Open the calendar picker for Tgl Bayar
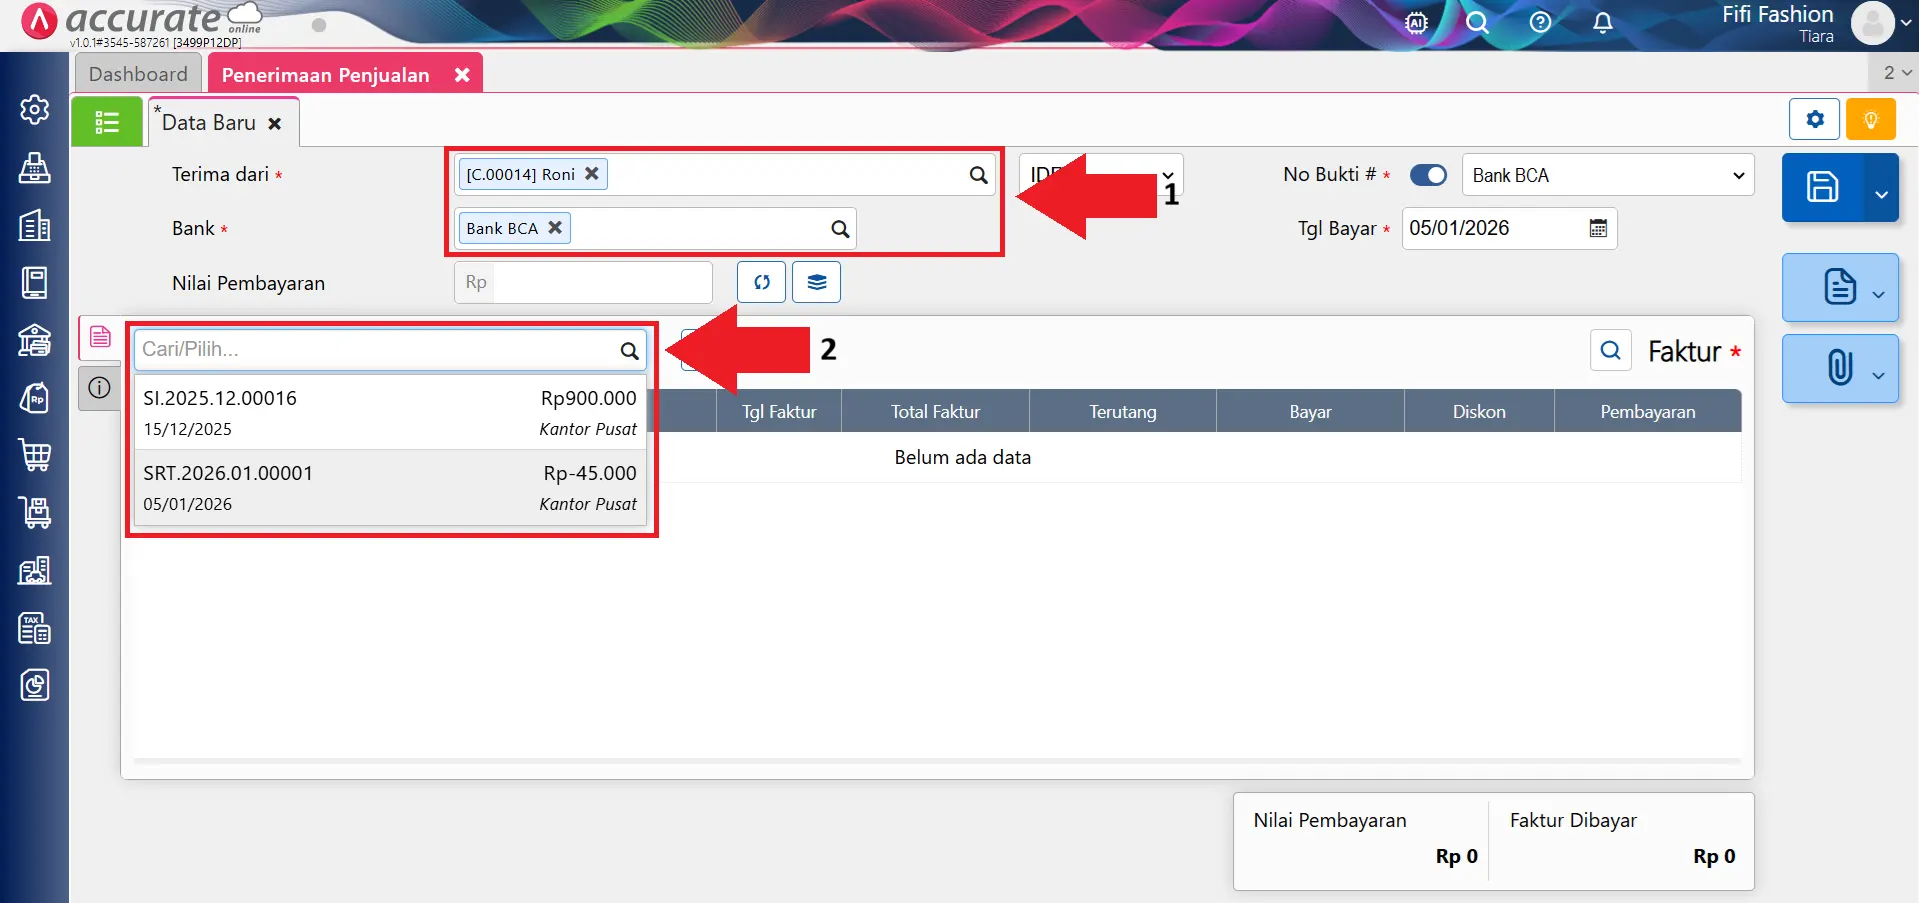Image resolution: width=1919 pixels, height=903 pixels. [1598, 228]
